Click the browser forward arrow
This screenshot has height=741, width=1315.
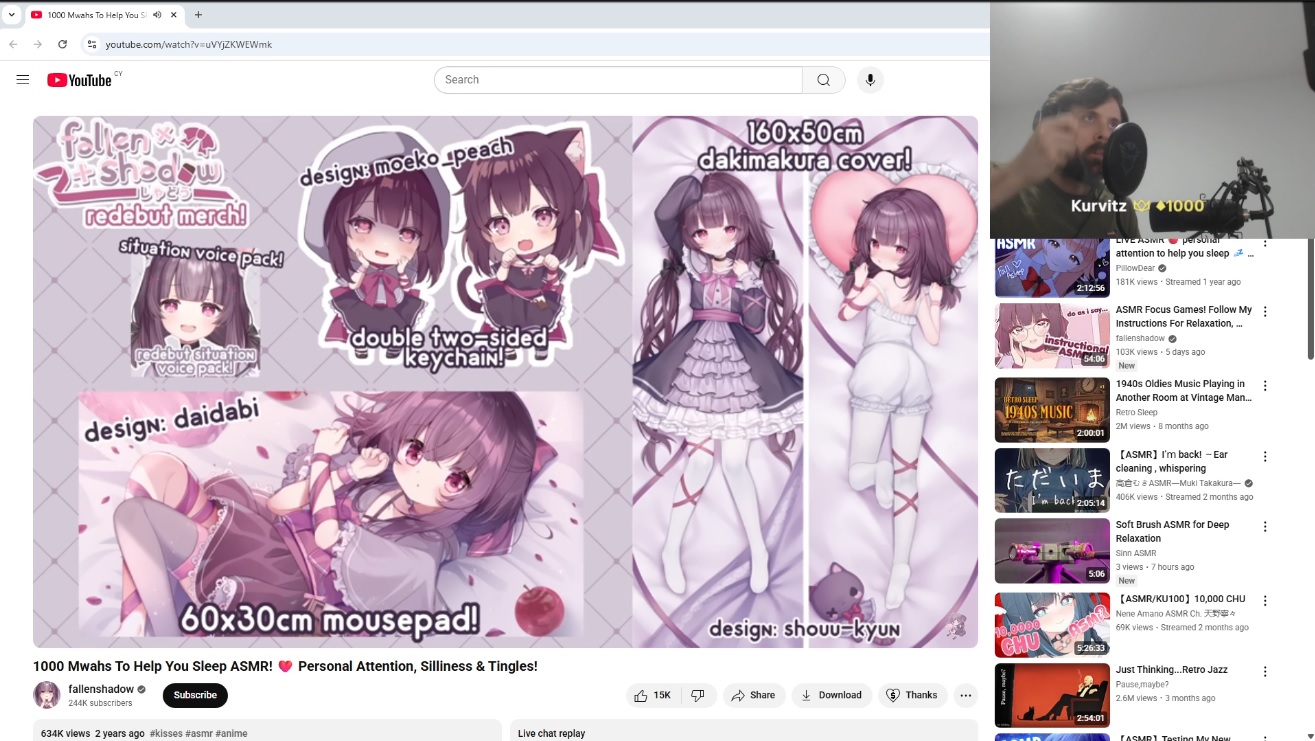point(37,44)
